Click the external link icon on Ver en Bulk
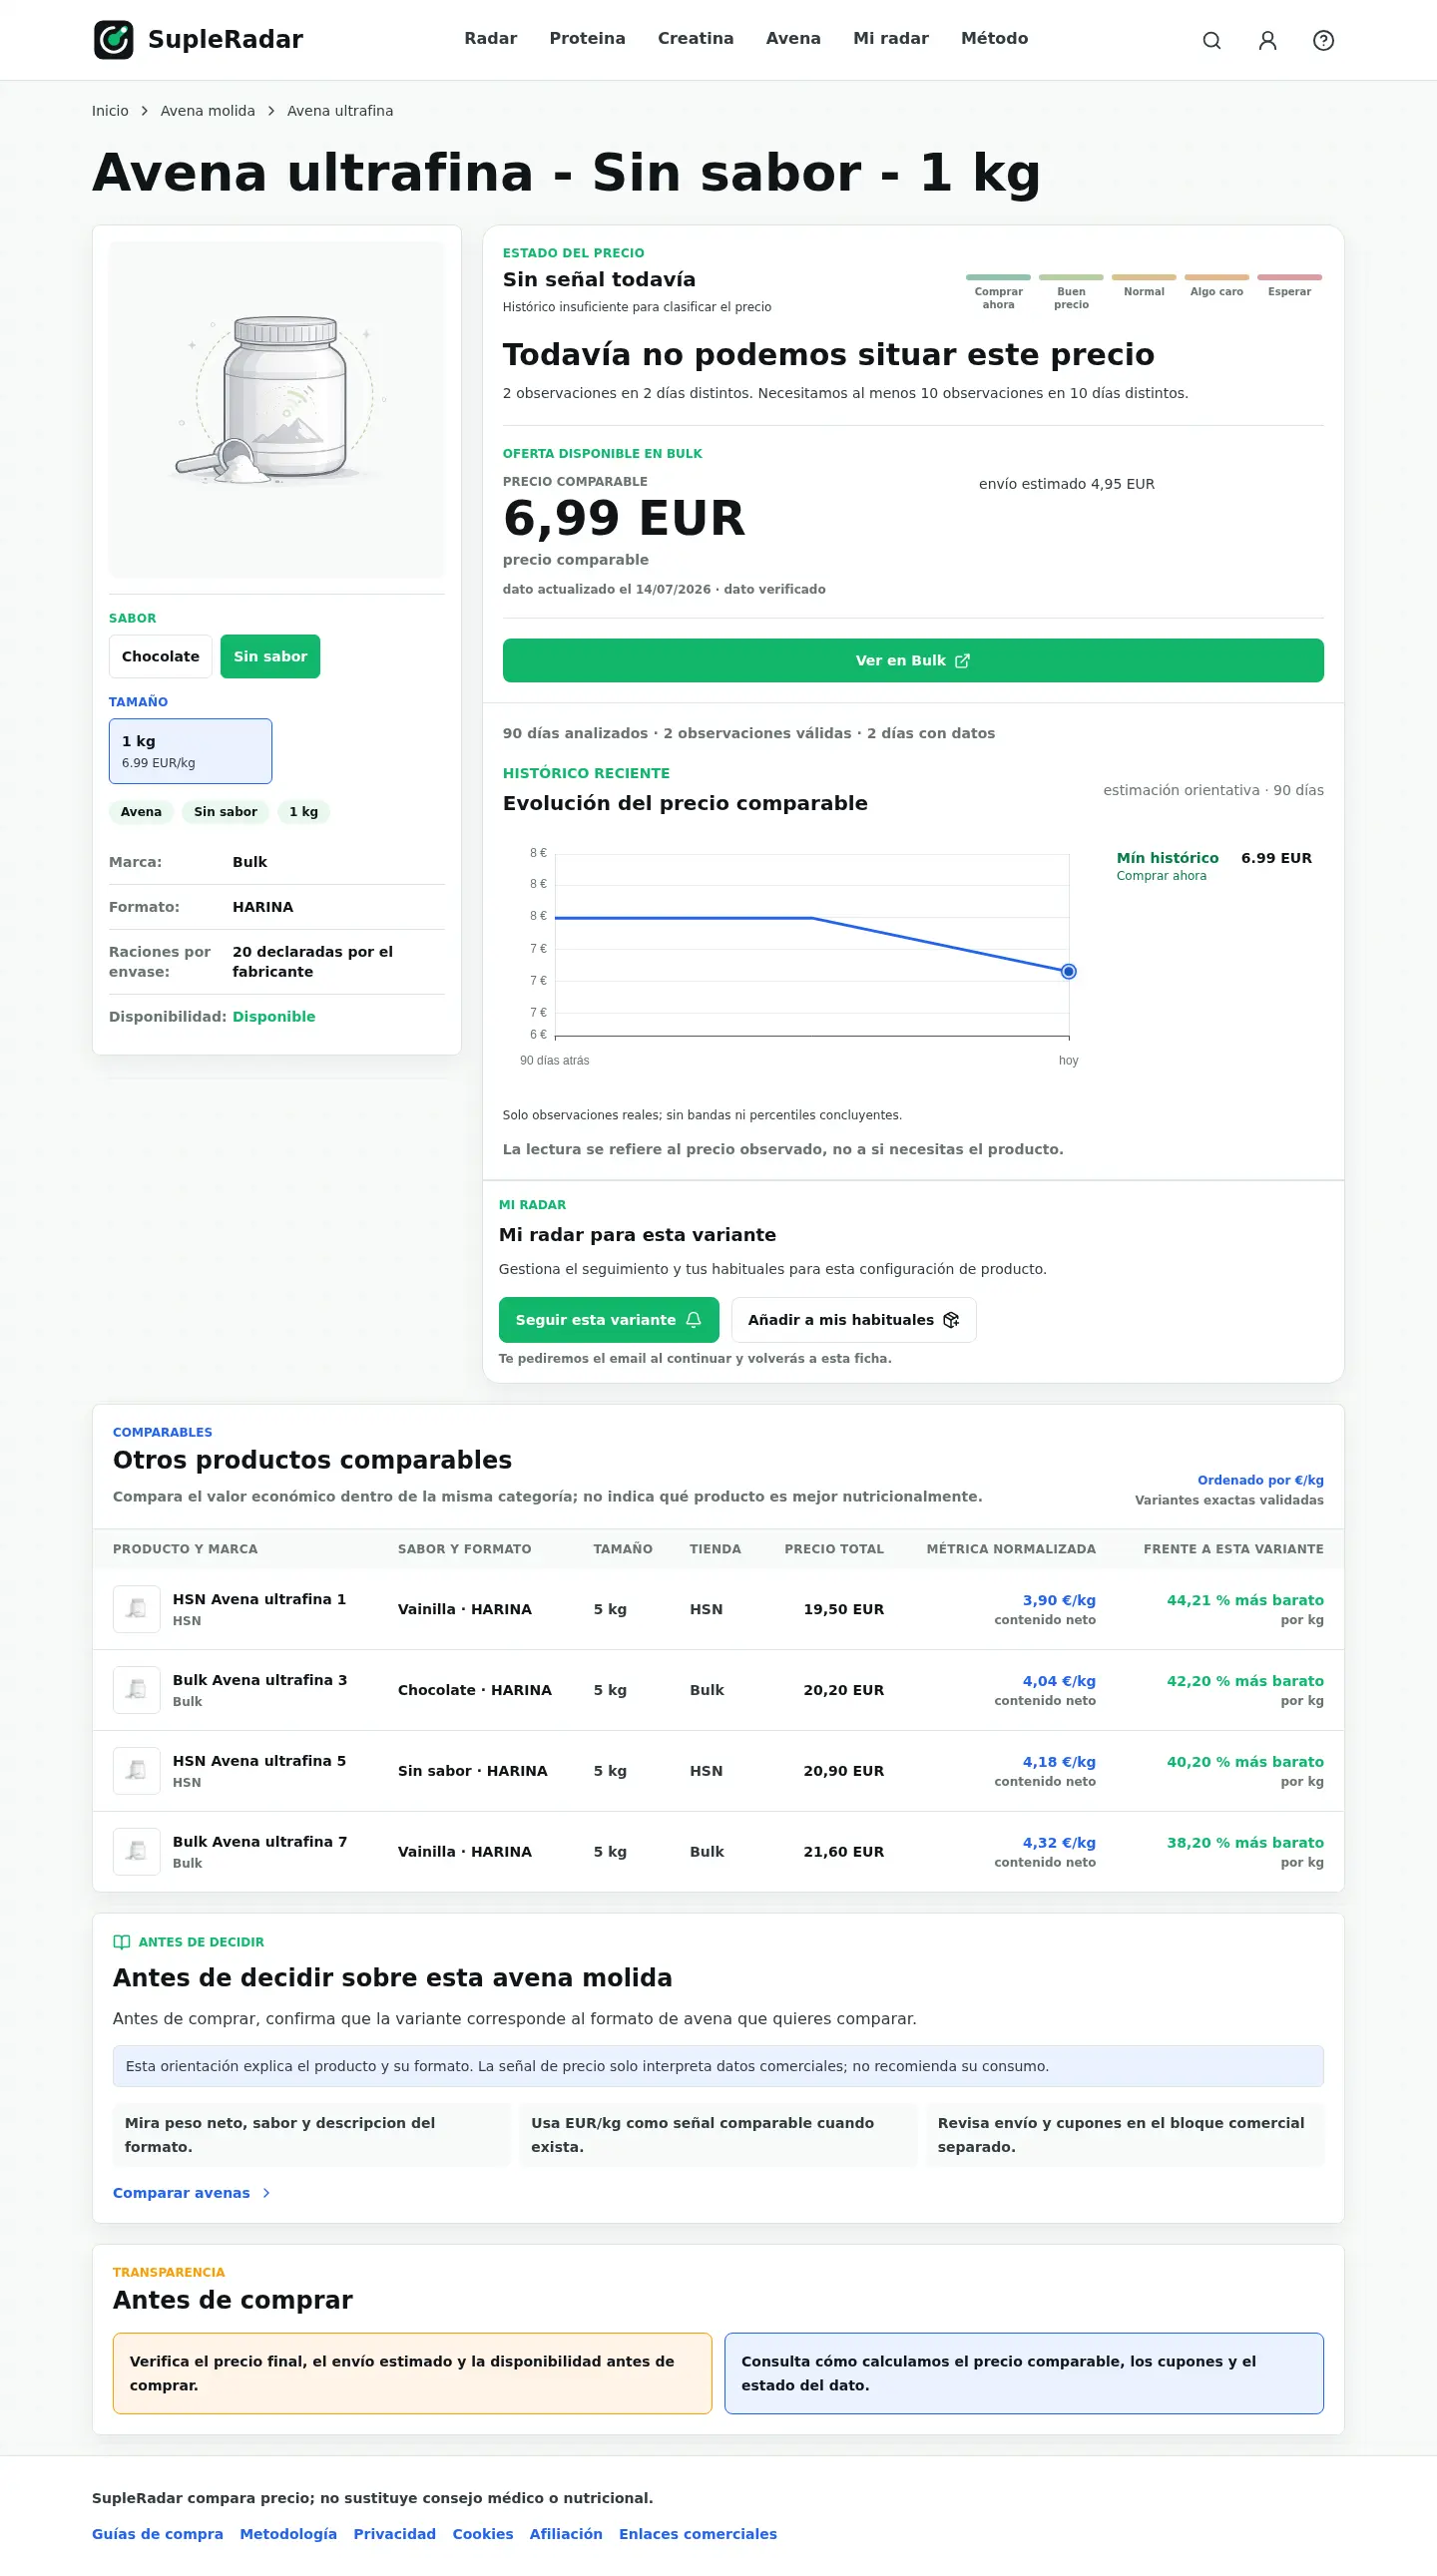This screenshot has width=1437, height=2576. 962,661
